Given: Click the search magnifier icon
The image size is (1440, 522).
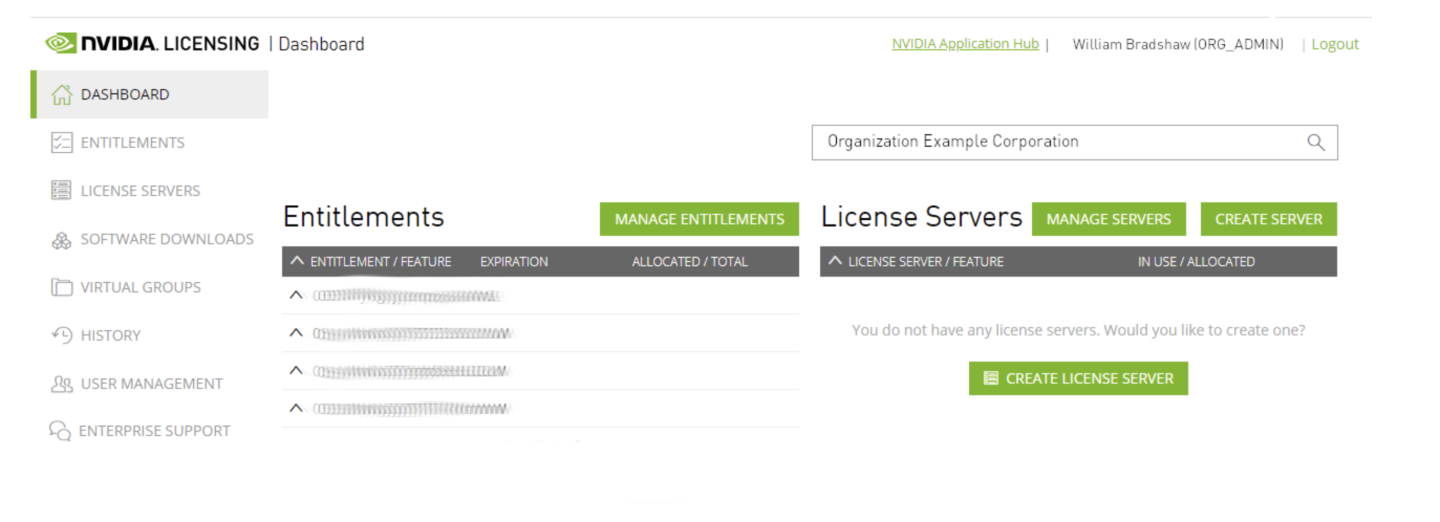Looking at the screenshot, I should click(x=1316, y=142).
